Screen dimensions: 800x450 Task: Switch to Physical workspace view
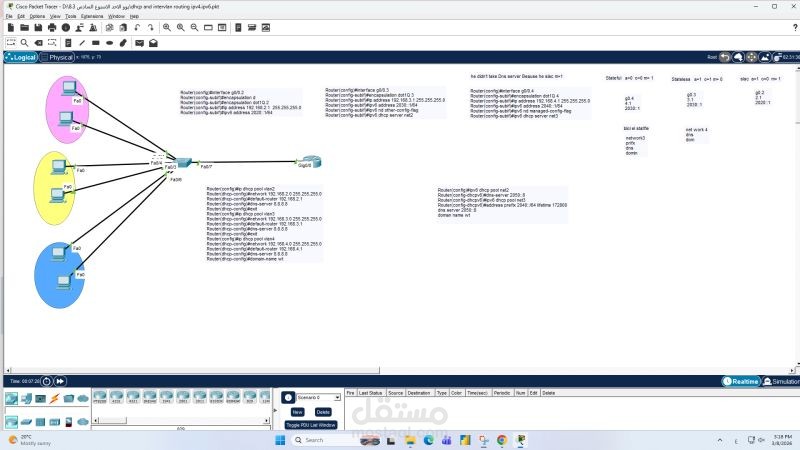pos(57,57)
